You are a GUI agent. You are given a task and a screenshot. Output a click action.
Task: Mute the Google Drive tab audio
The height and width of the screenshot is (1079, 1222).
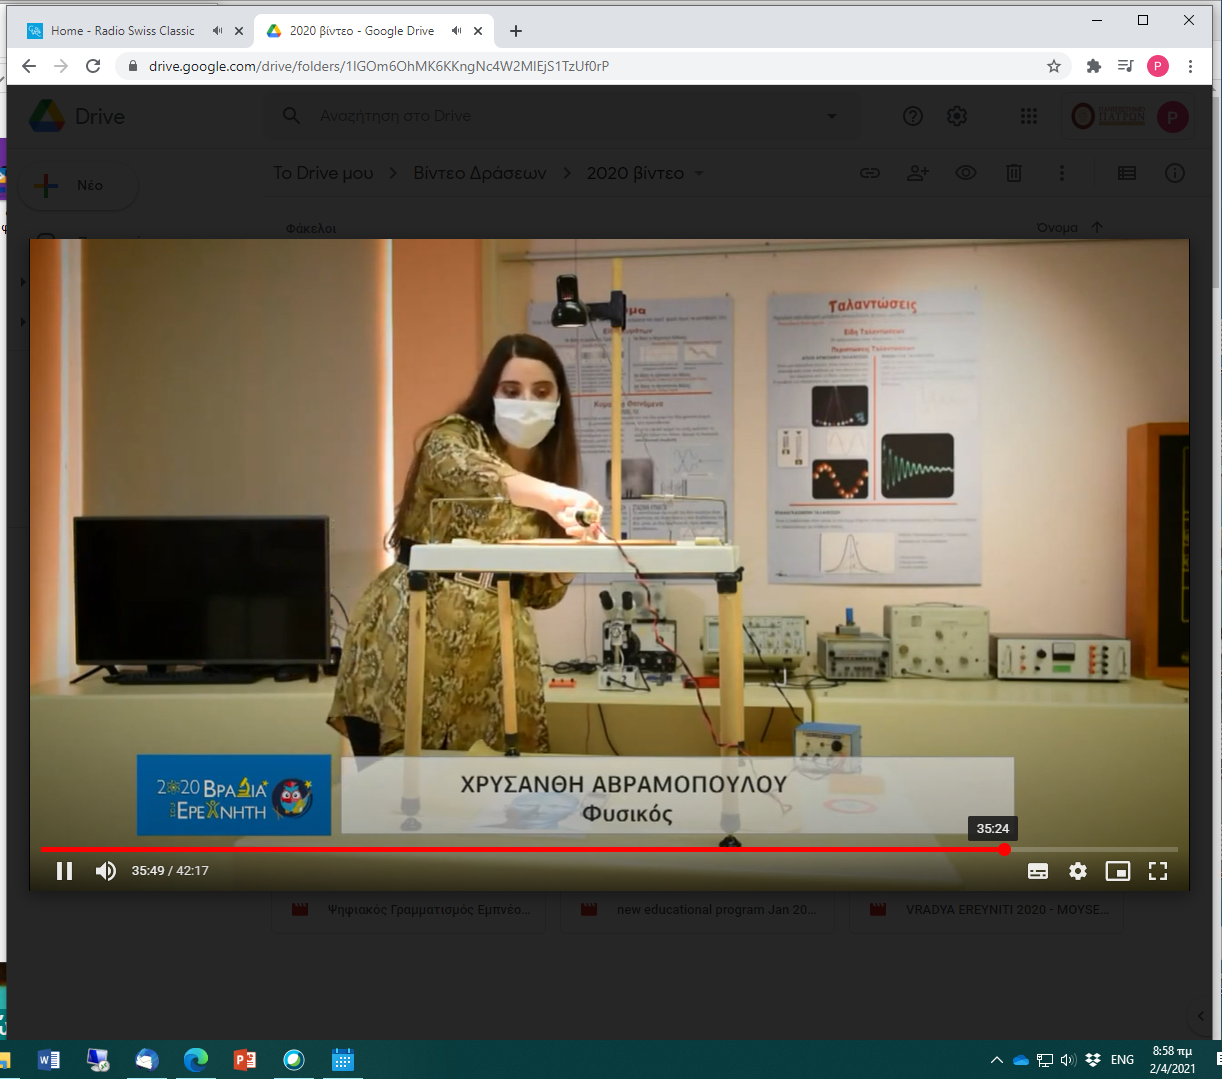457,31
